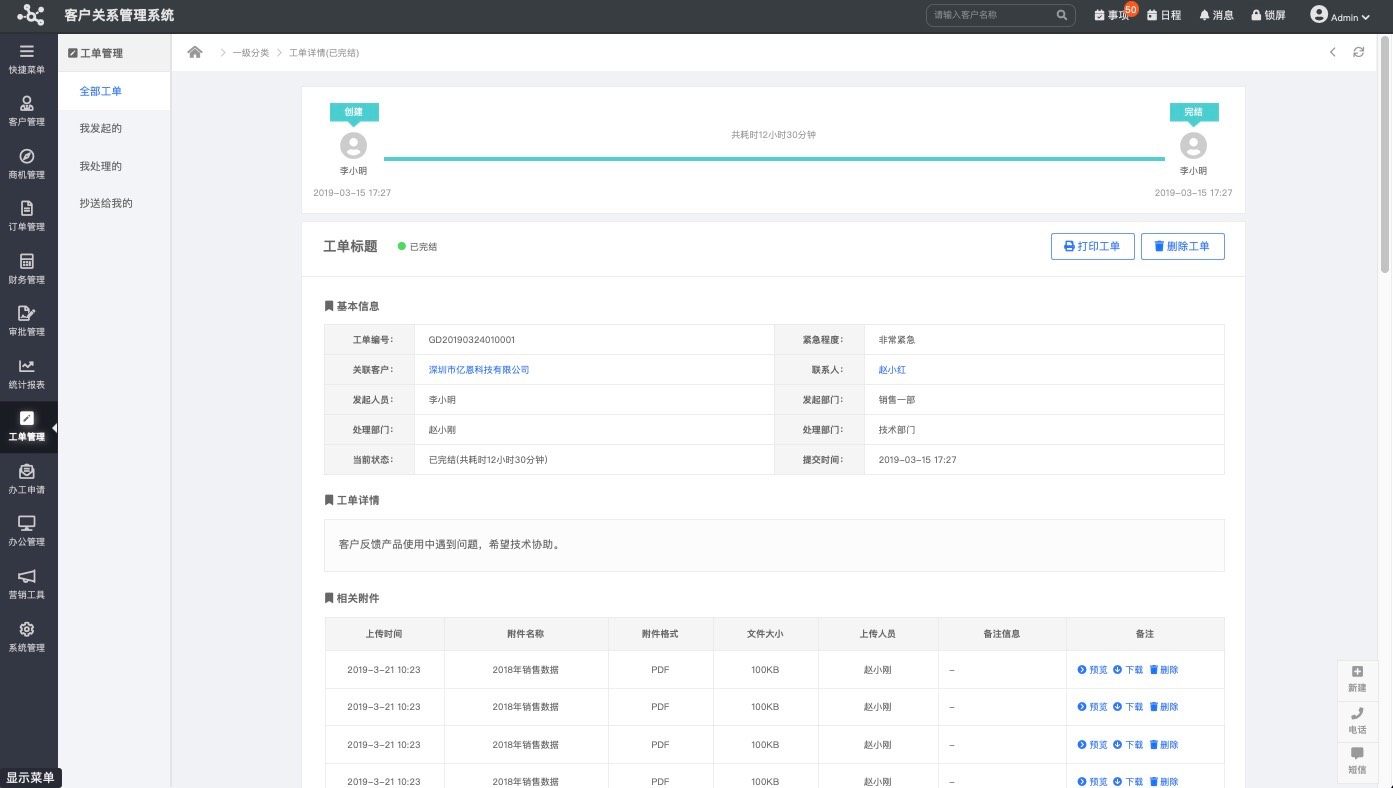Open the 消息 bell notifications

[x=1216, y=16]
